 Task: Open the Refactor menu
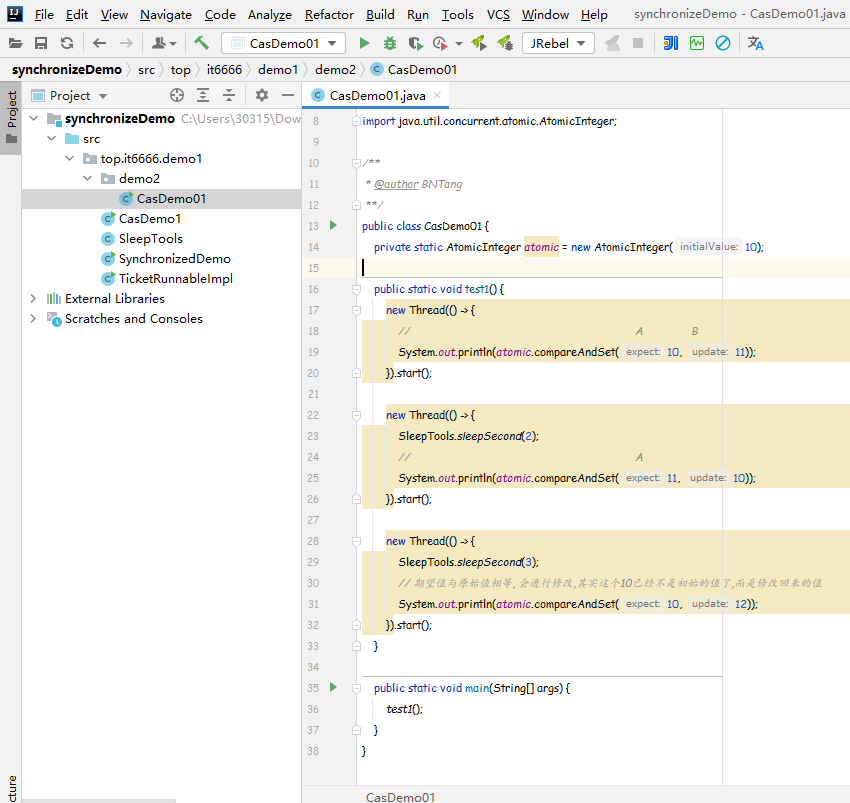click(x=329, y=14)
